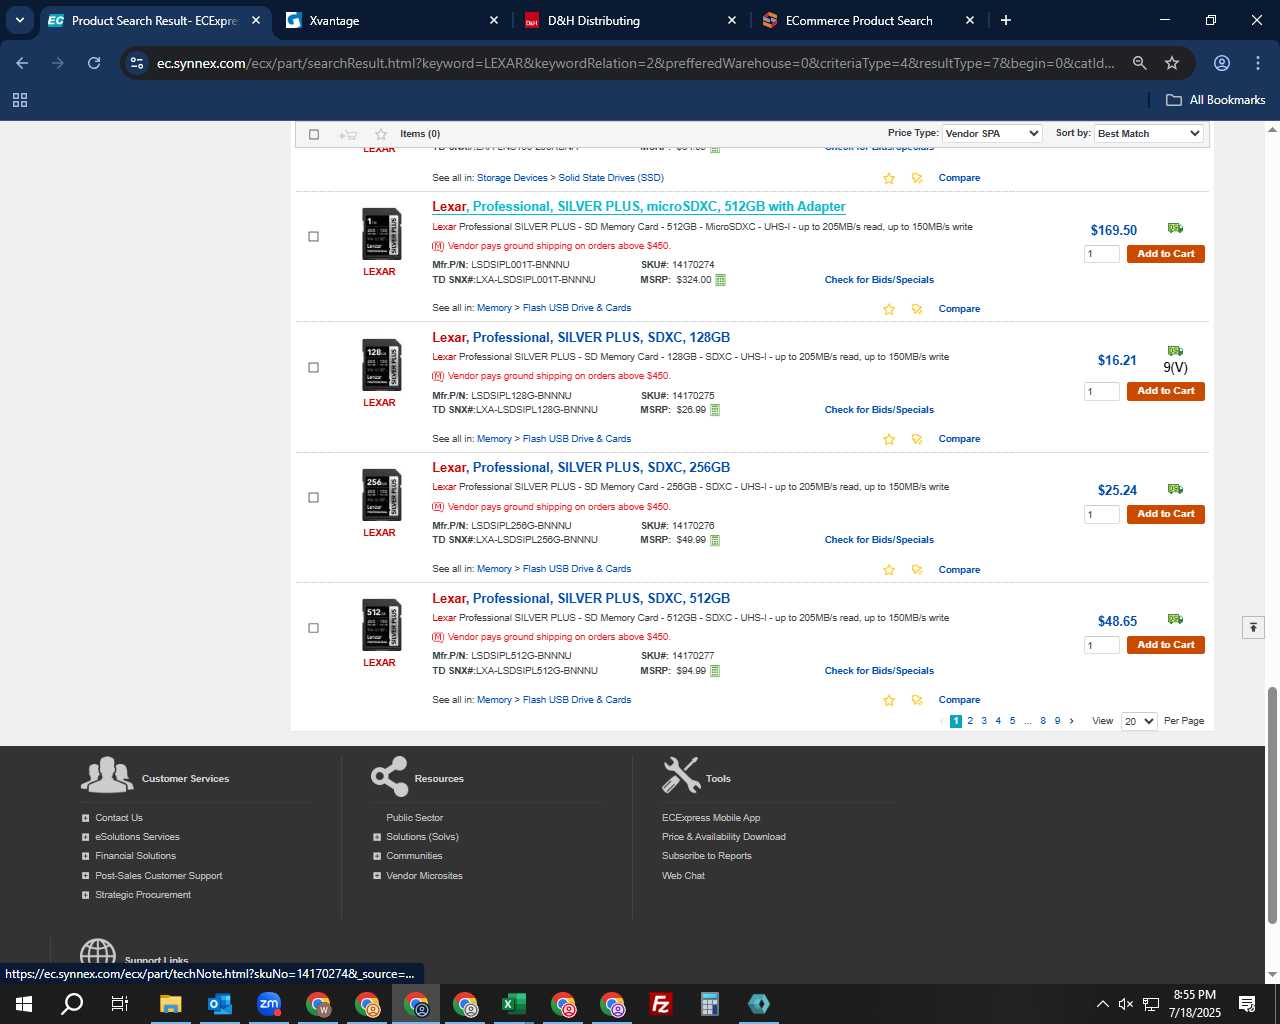Click the add-to-cart icon in Items toolbar
The image size is (1280, 1024).
[x=348, y=134]
